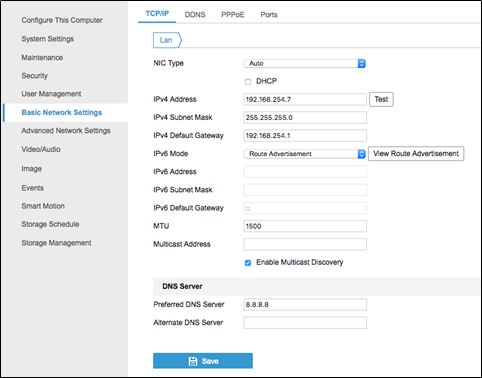
Task: Enable the DHCP checkbox
Action: [x=248, y=82]
